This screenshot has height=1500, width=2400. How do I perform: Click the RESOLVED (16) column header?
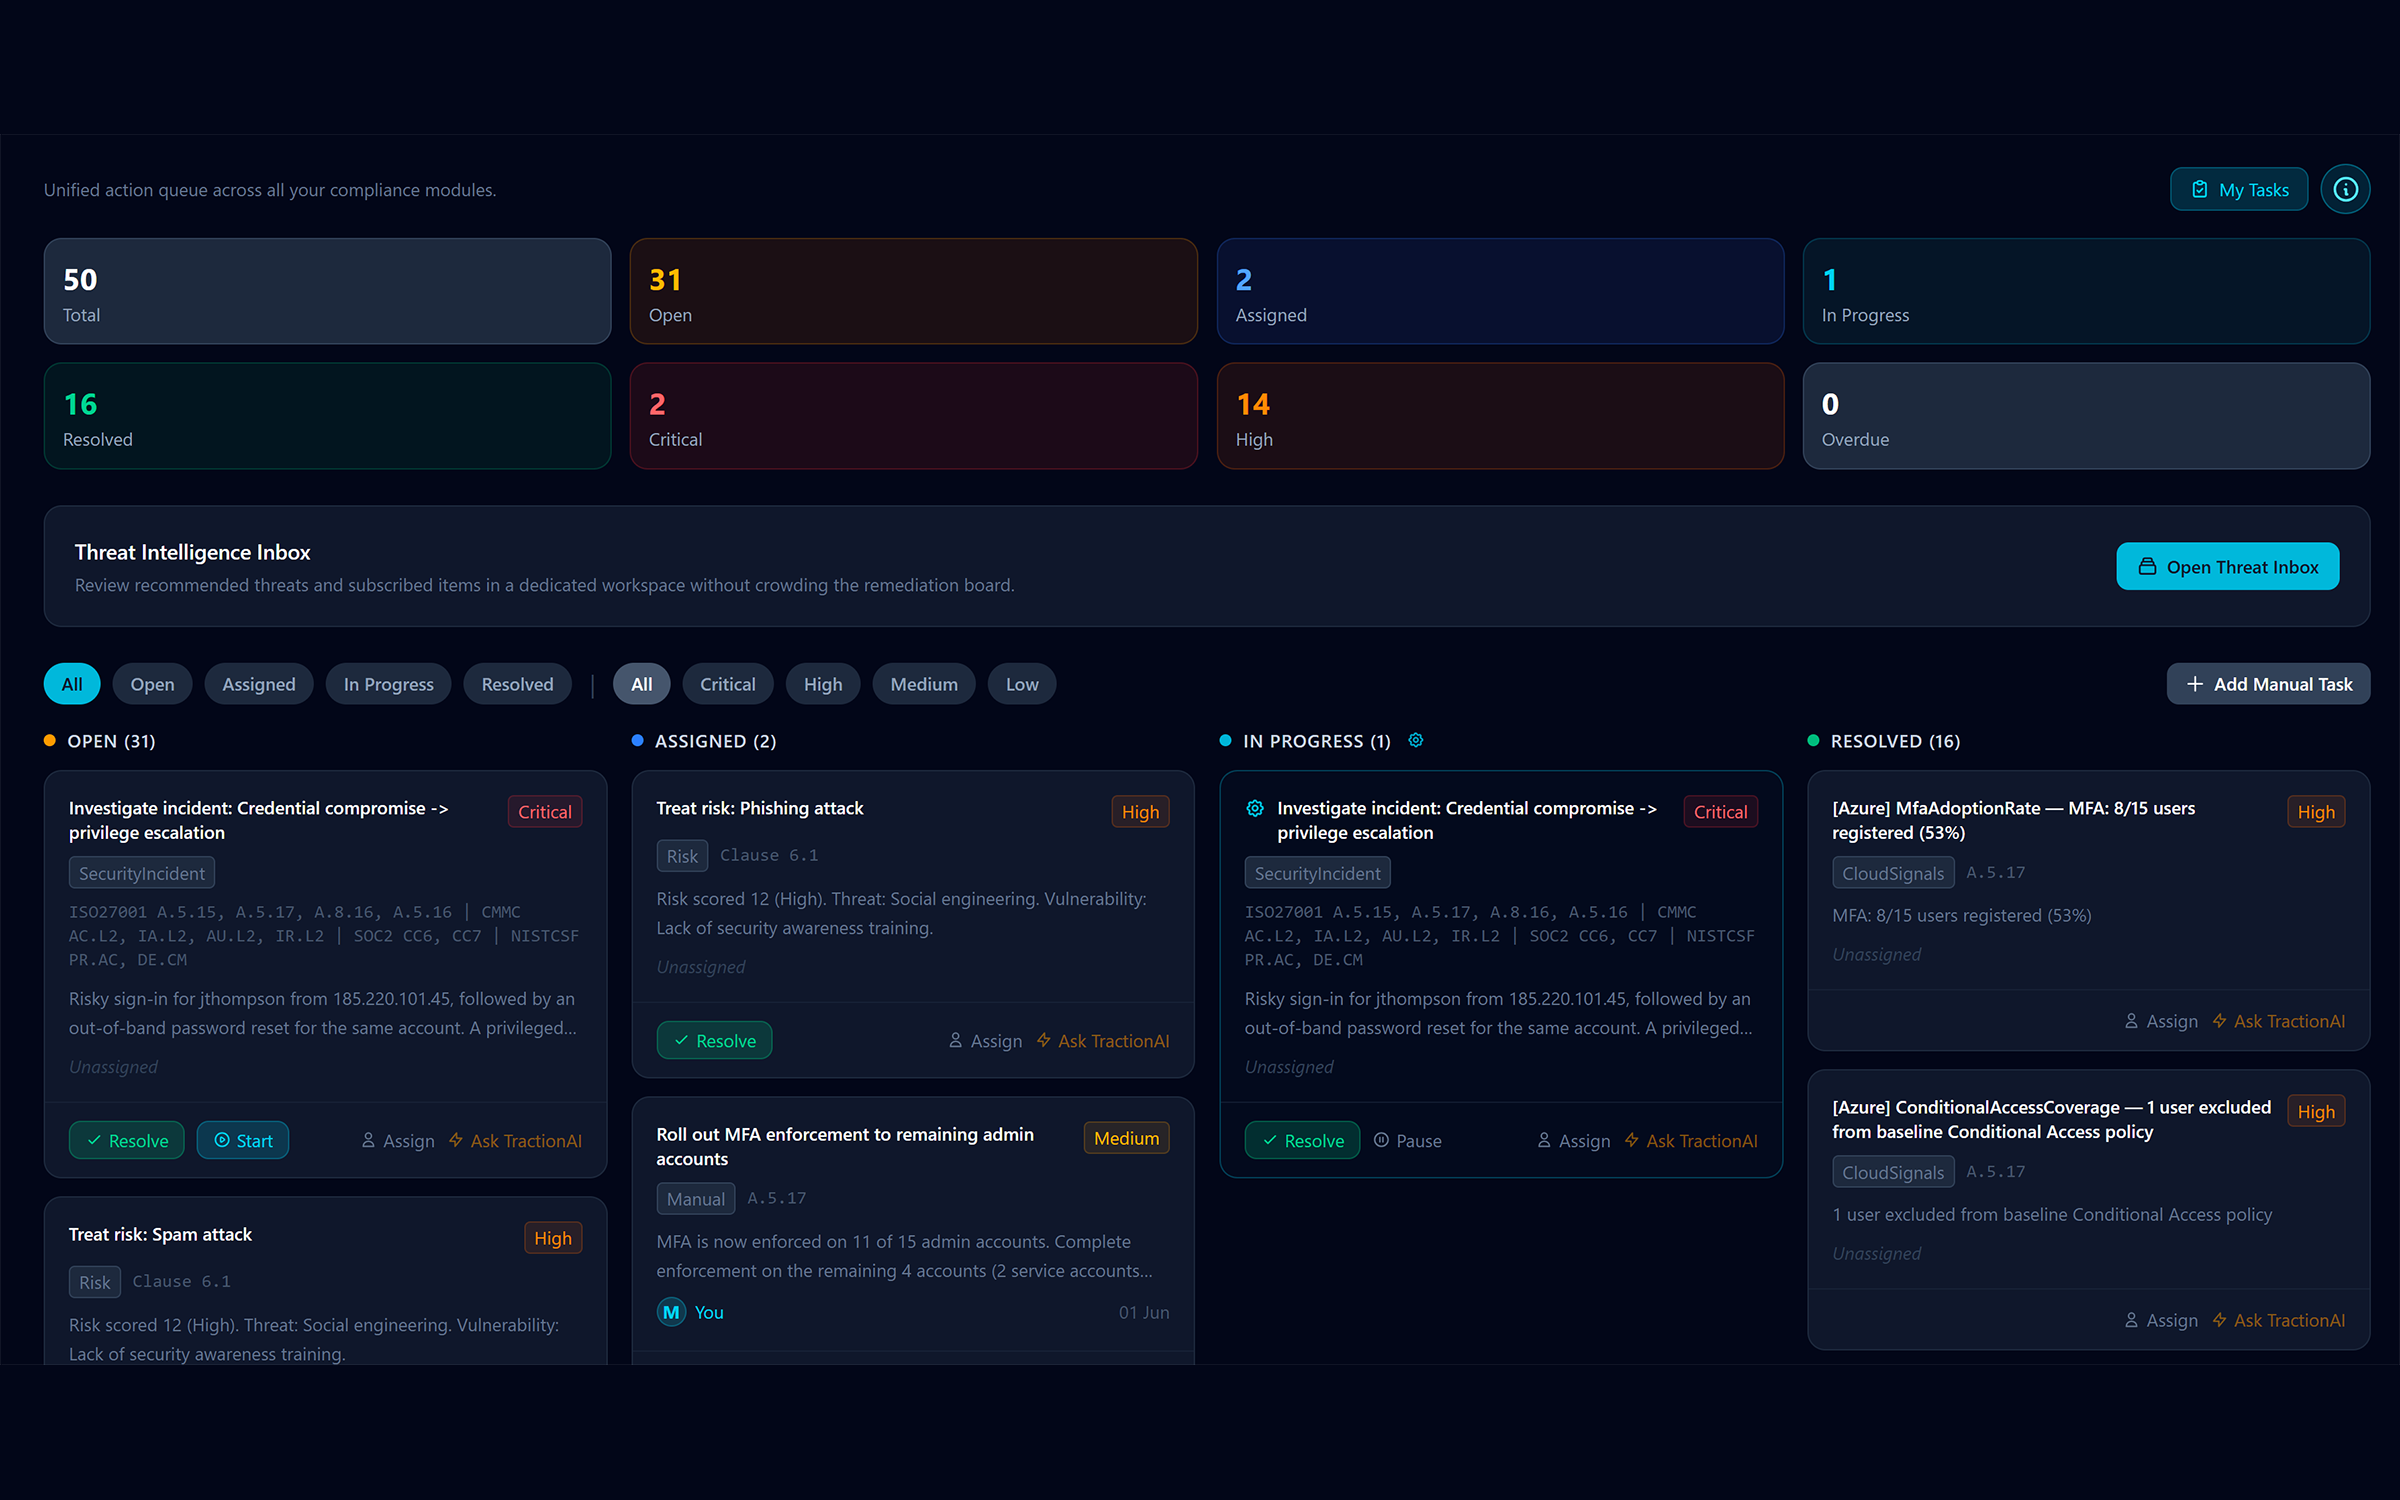pyautogui.click(x=1895, y=741)
